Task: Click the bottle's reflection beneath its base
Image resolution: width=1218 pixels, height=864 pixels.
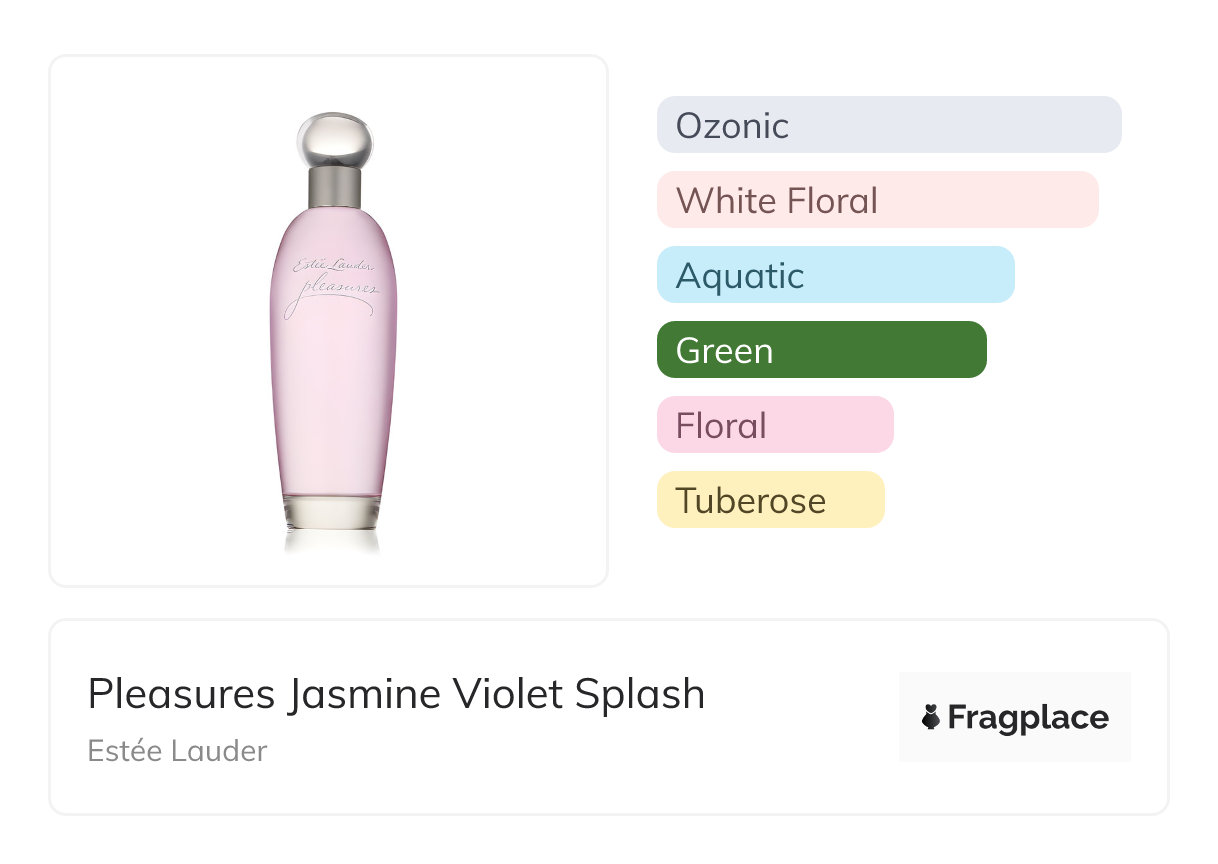Action: [x=332, y=541]
